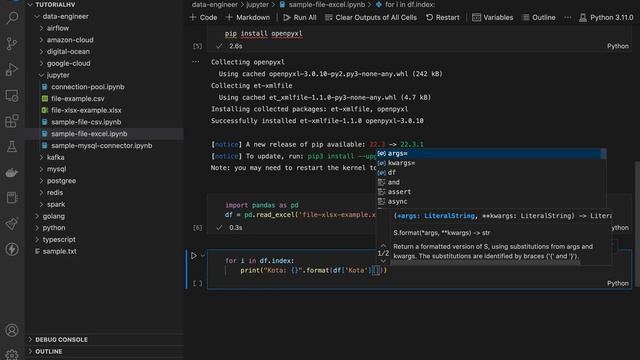Open run options chevron beside cell
Viewport: 640px width, 360px height.
tap(202, 256)
